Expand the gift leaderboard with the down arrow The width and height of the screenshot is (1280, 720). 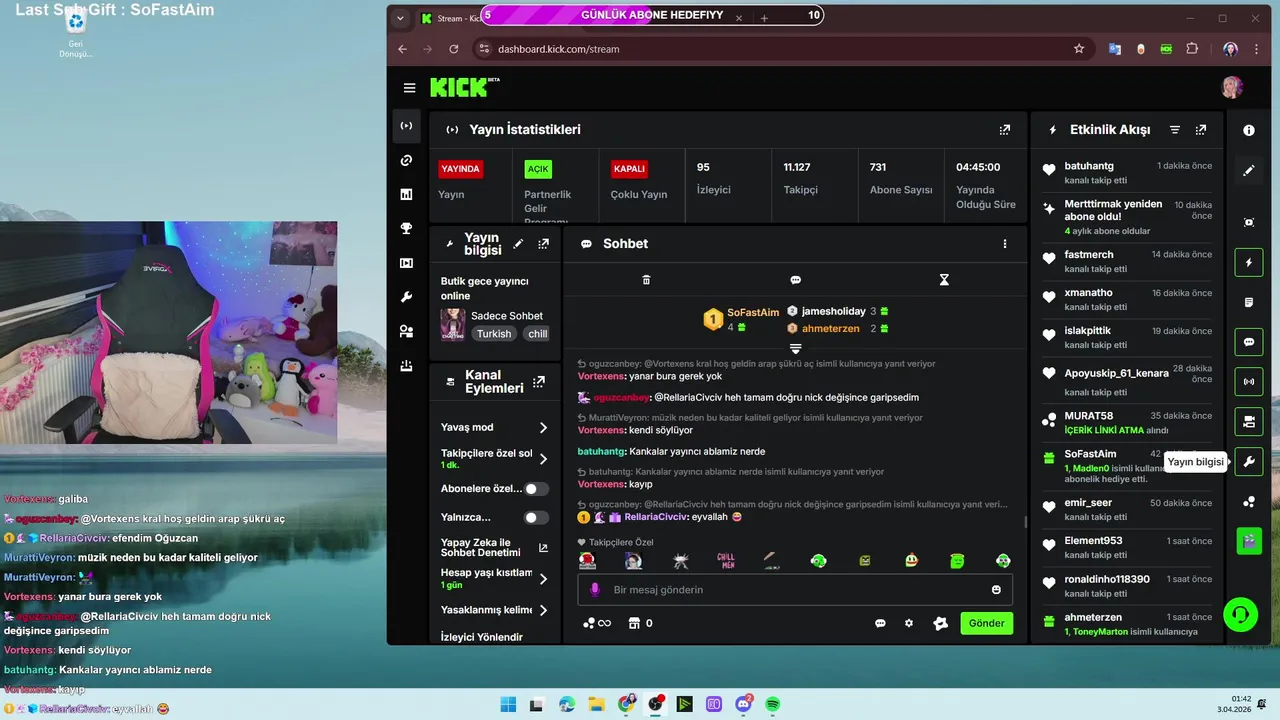pos(796,348)
